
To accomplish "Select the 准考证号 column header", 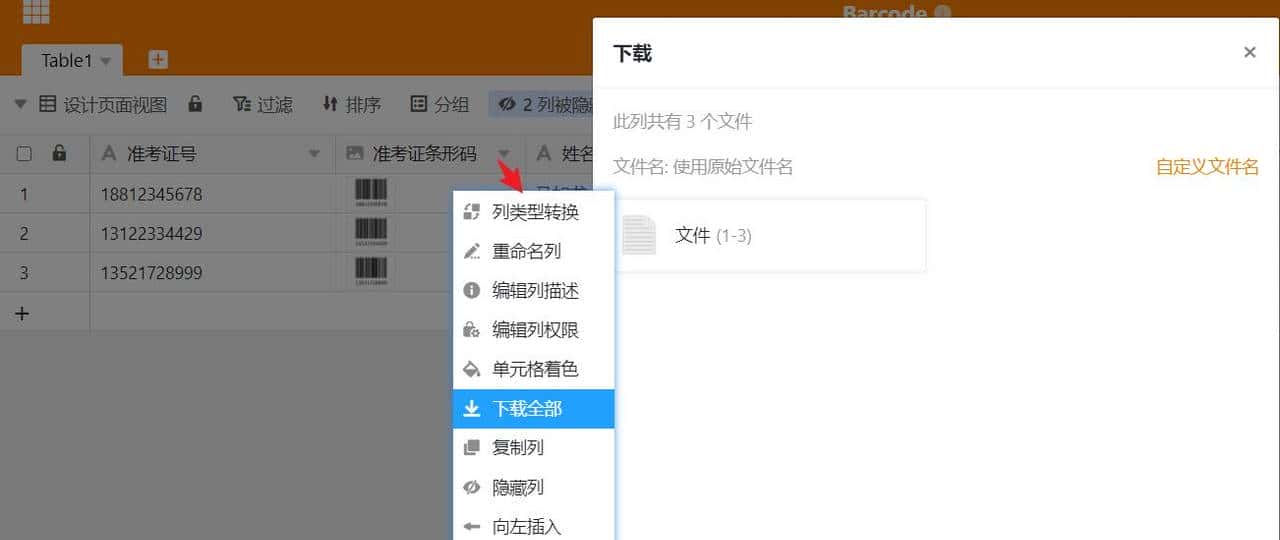I will (212, 154).
